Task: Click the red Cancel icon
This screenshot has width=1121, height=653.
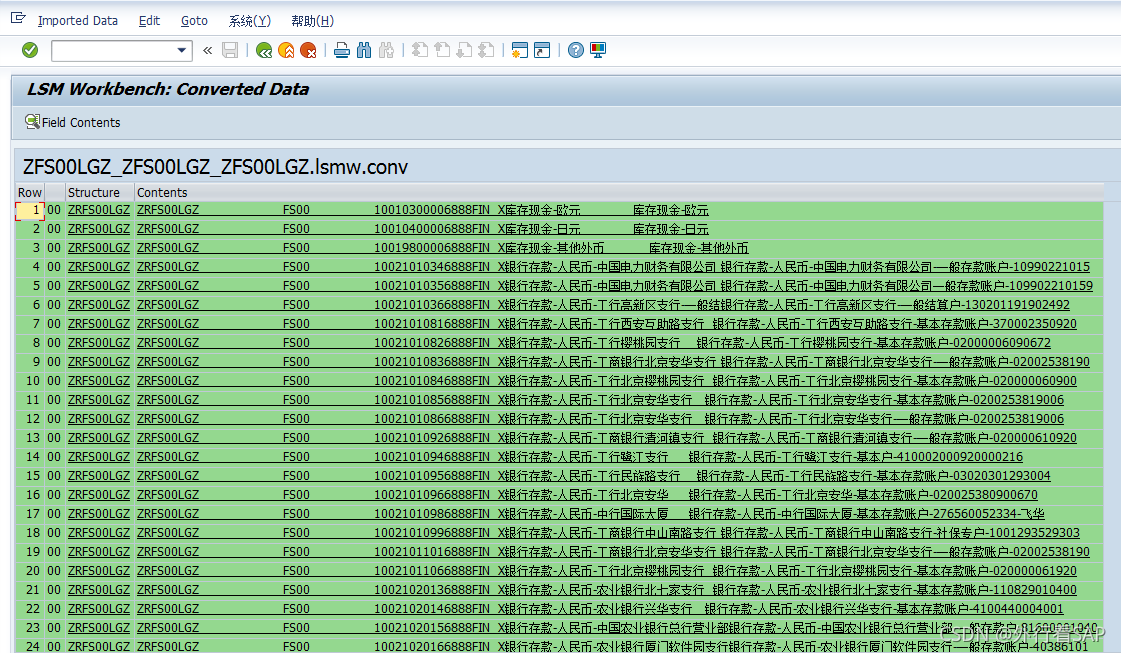Action: coord(308,50)
